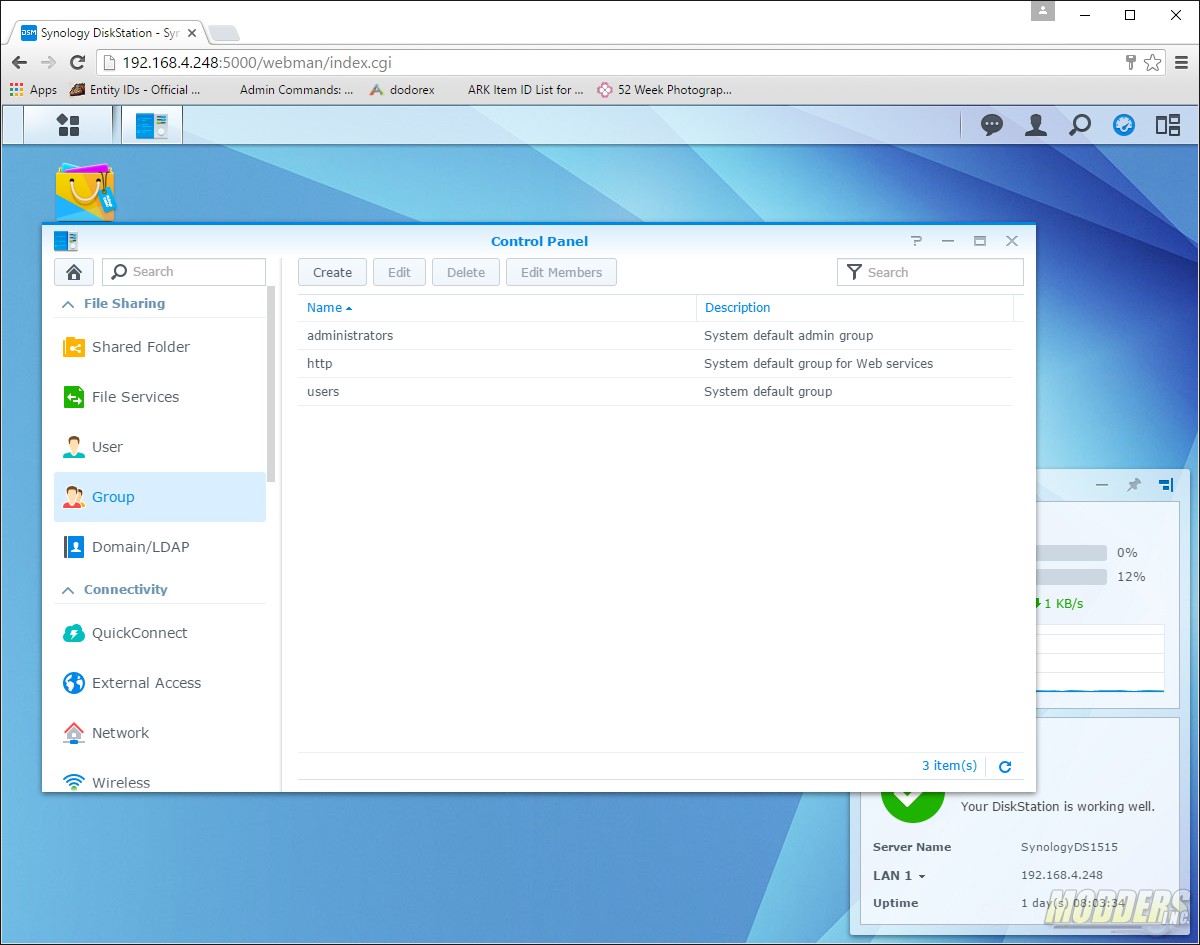Click the Edit button
This screenshot has width=1200, height=945.
399,272
